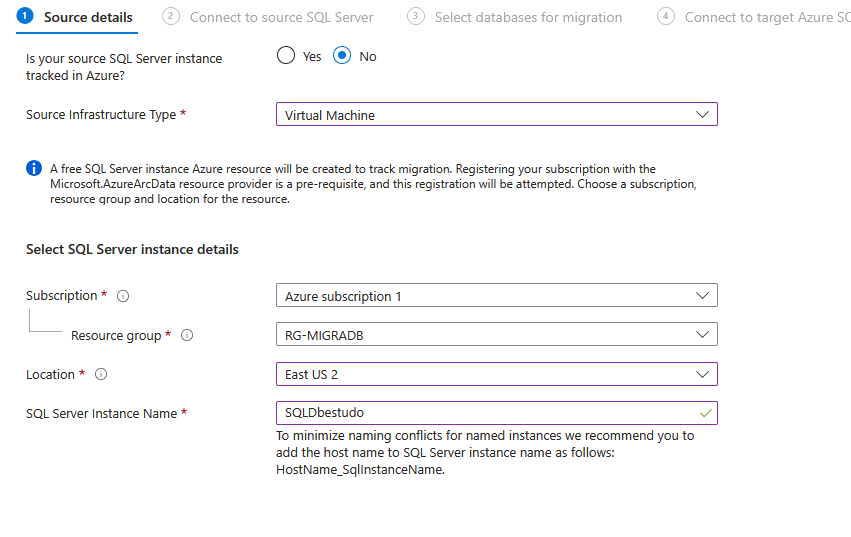Open the Connect to target Azure tab
851x537 pixels.
coord(766,17)
